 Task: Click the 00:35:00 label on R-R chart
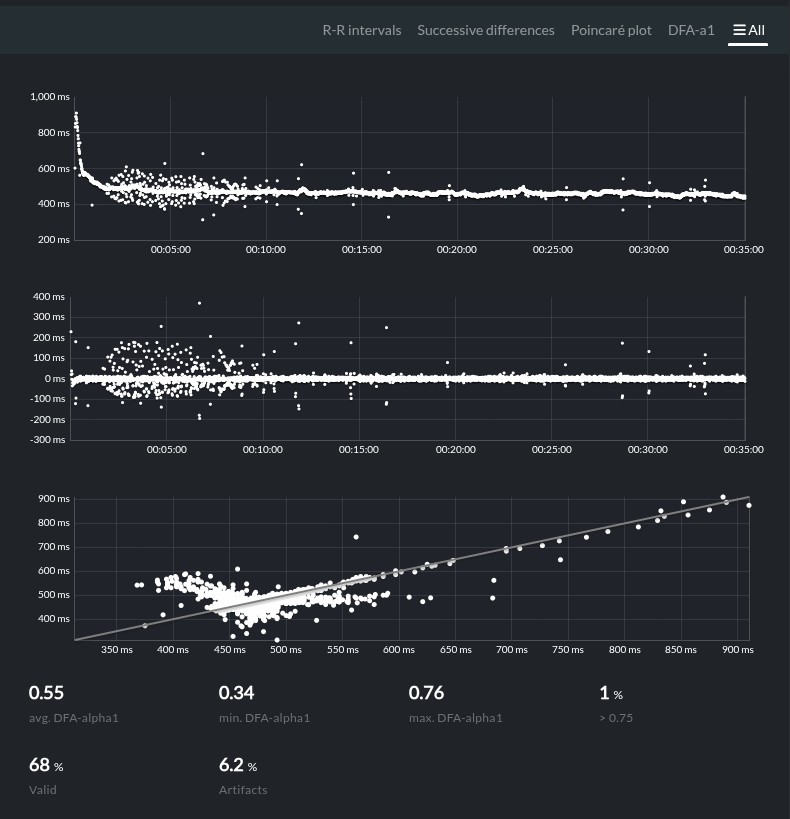point(743,250)
